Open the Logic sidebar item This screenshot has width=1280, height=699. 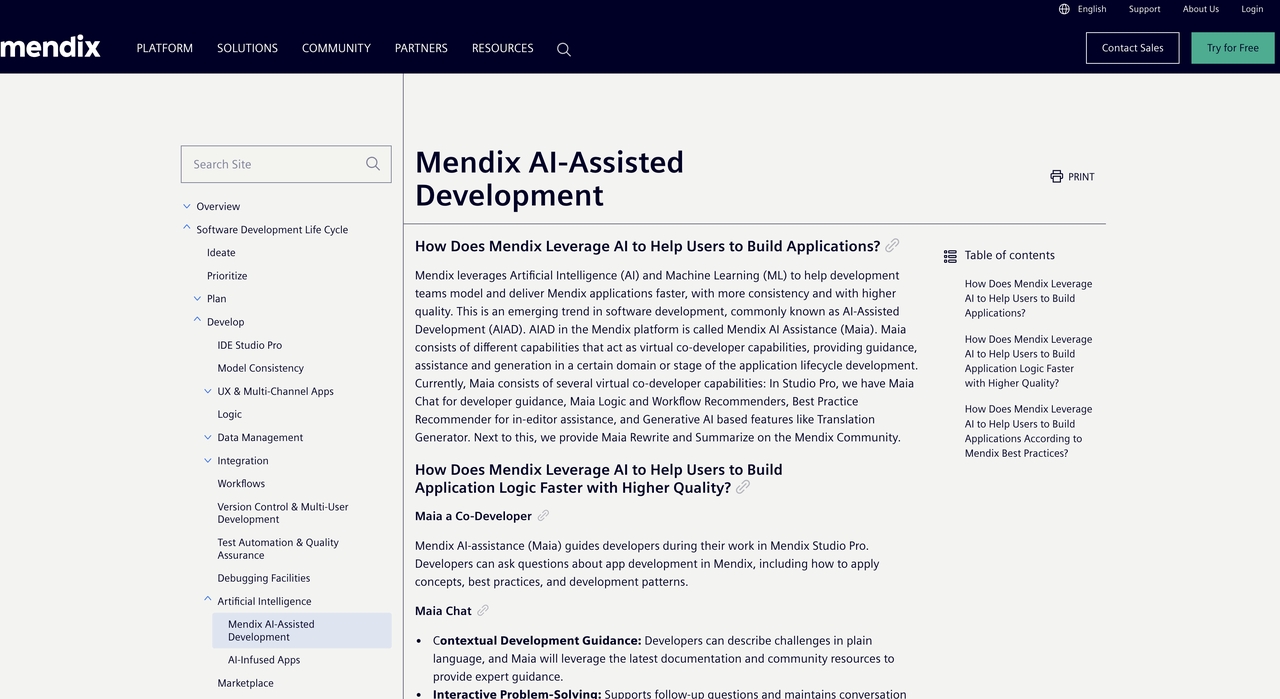pos(230,414)
